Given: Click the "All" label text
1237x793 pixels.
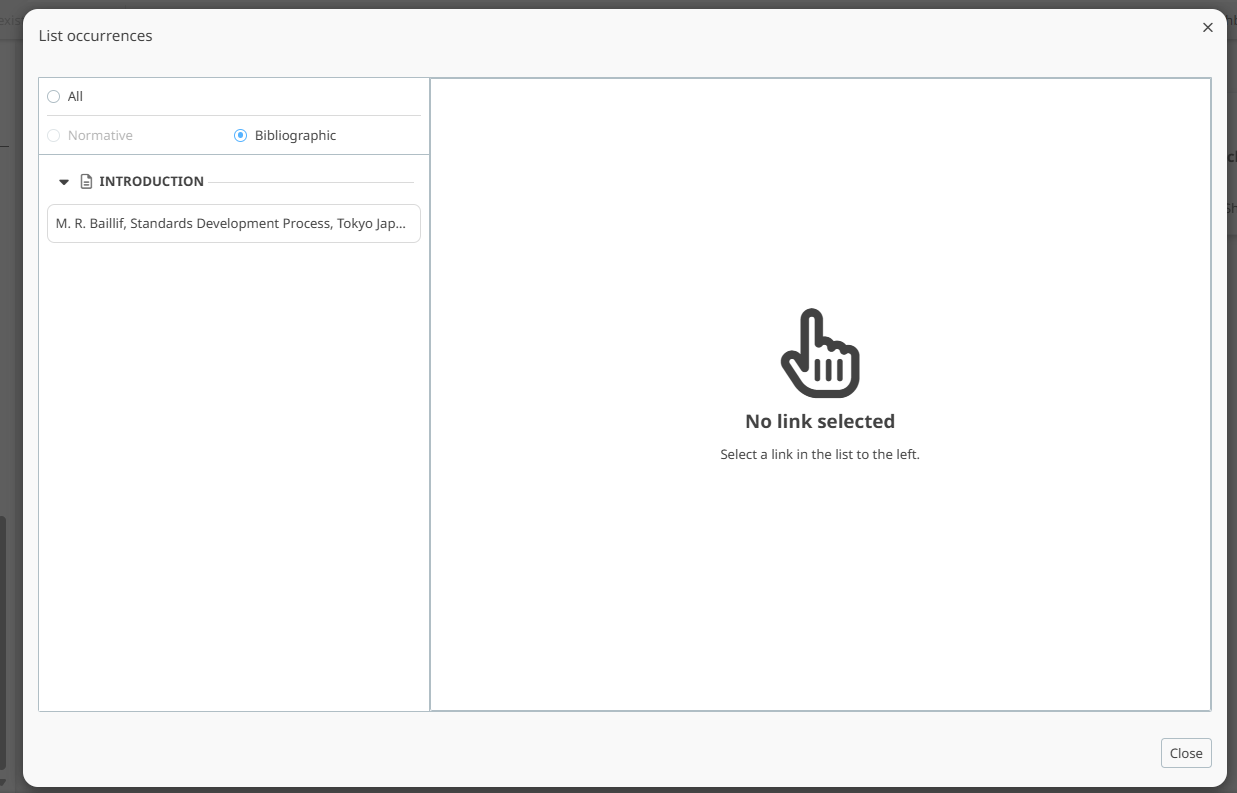Looking at the screenshot, I should (75, 97).
